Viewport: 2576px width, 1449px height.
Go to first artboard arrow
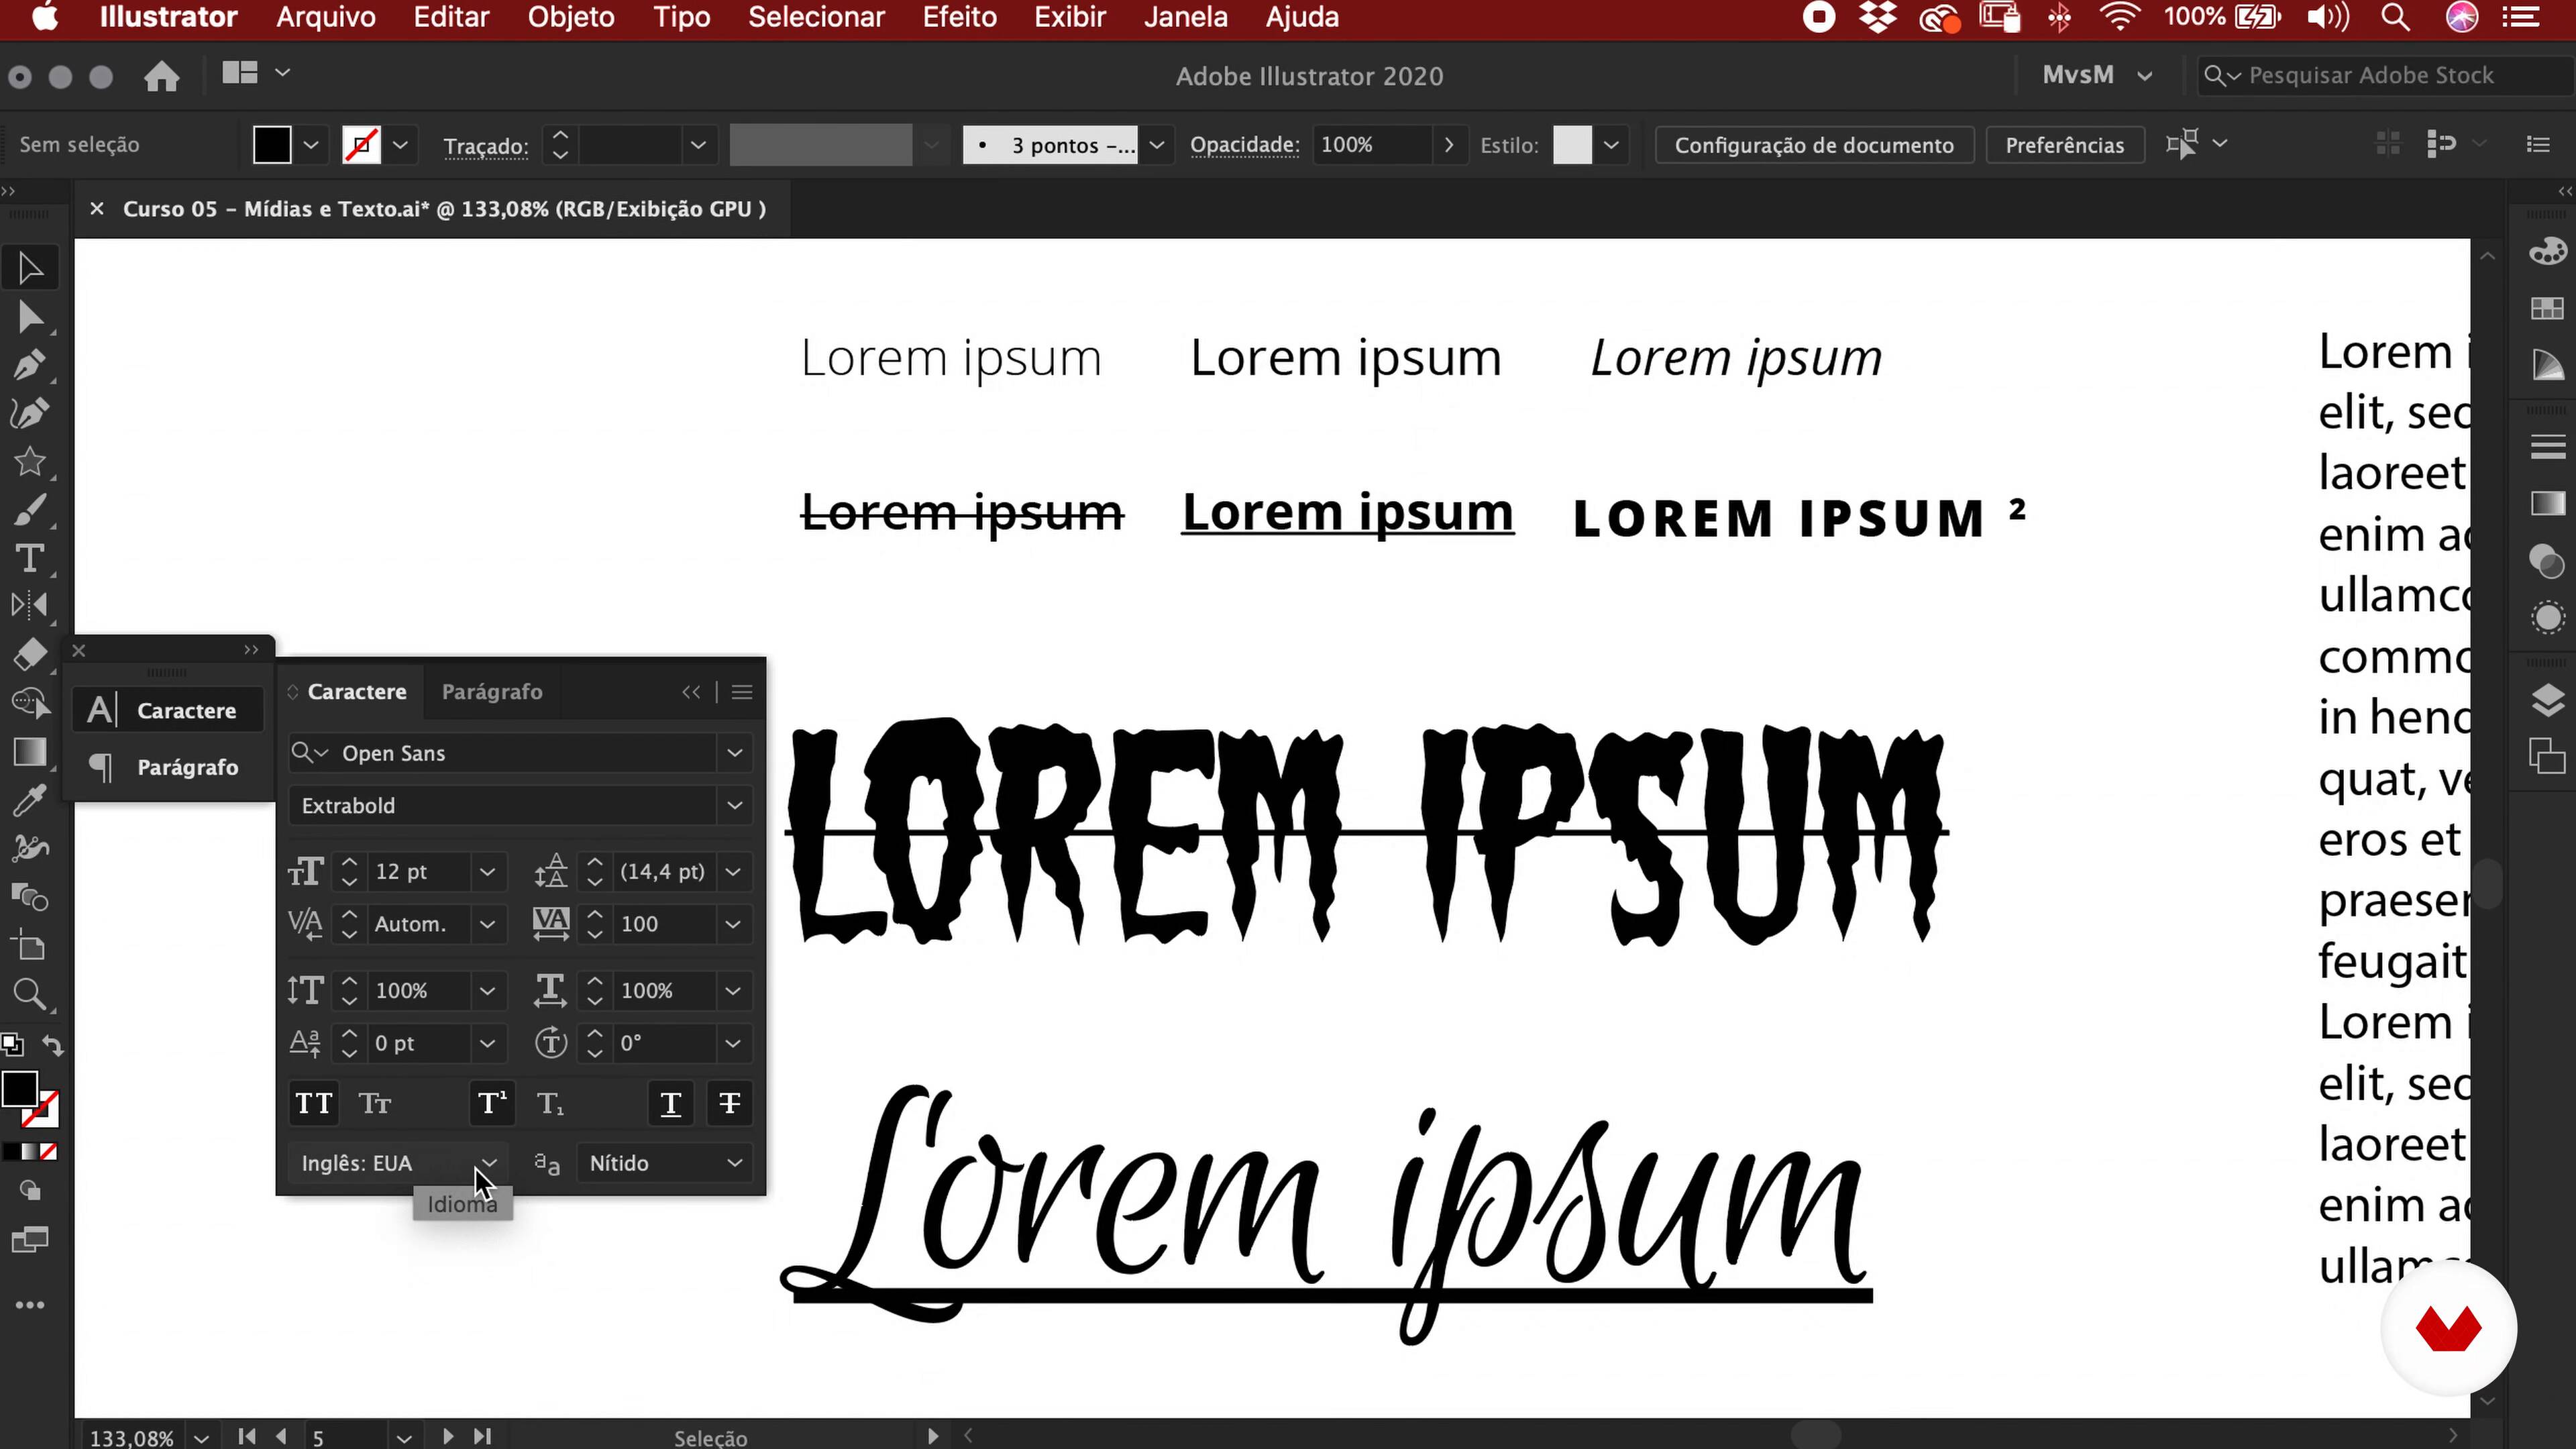click(x=246, y=1437)
